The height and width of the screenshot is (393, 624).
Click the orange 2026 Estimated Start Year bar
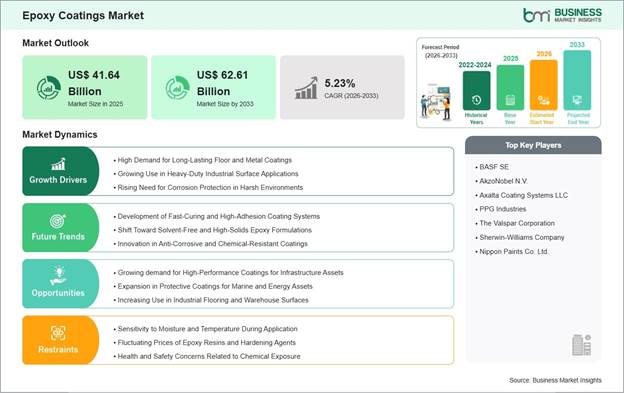(x=544, y=85)
